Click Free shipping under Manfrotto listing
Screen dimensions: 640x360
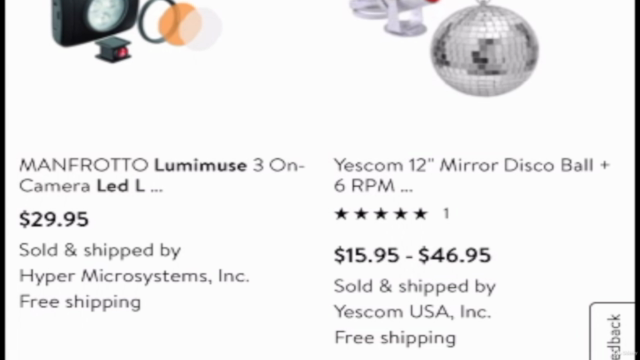point(80,302)
